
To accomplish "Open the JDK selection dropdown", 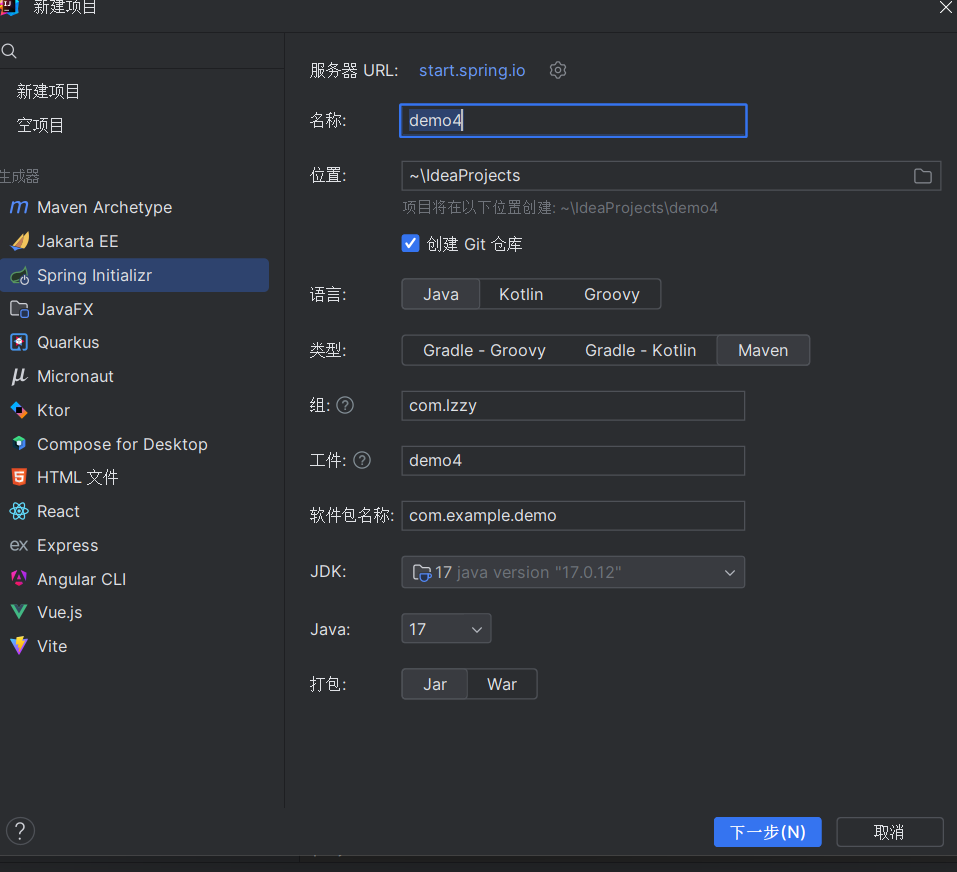I will click(x=572, y=572).
